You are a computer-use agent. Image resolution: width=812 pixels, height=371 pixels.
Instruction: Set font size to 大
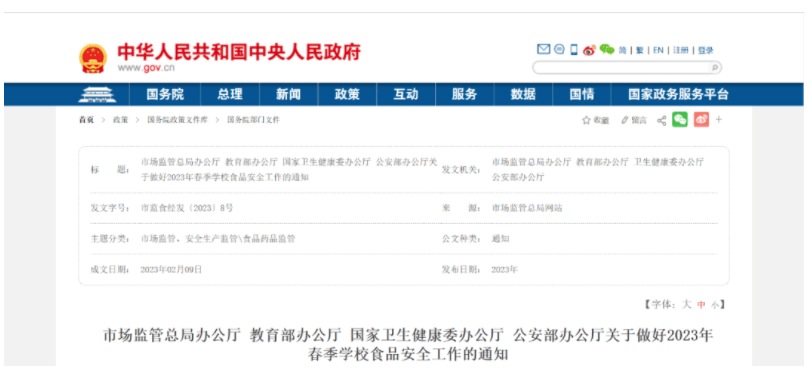tap(686, 305)
